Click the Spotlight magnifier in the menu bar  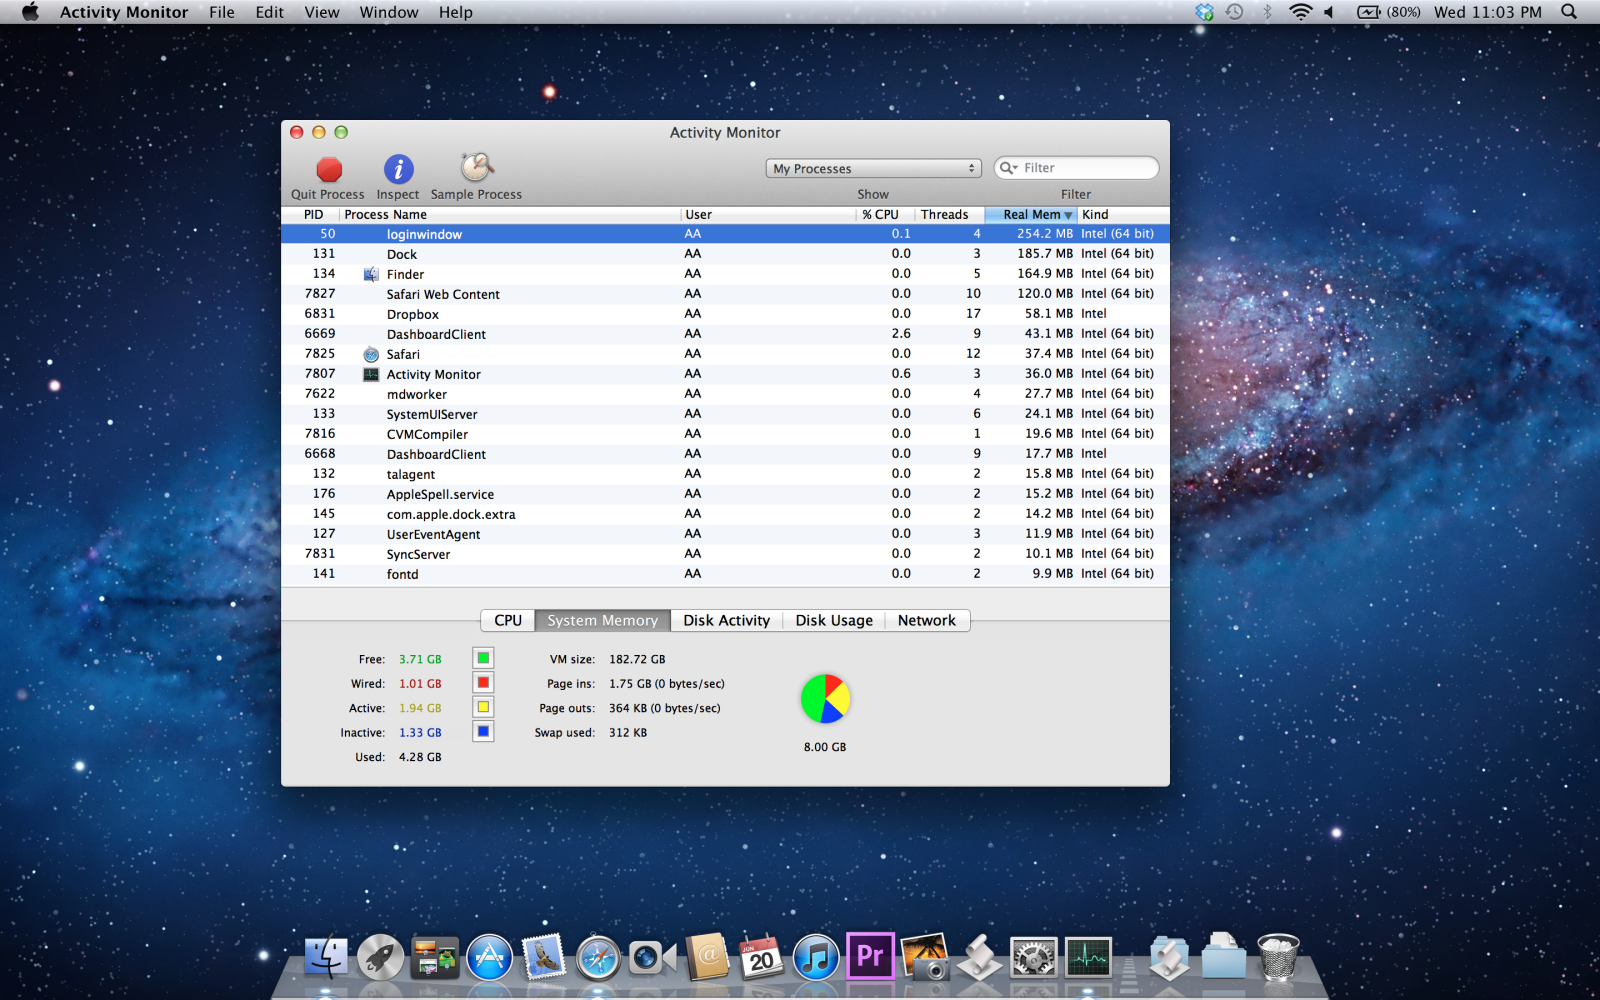click(x=1569, y=12)
